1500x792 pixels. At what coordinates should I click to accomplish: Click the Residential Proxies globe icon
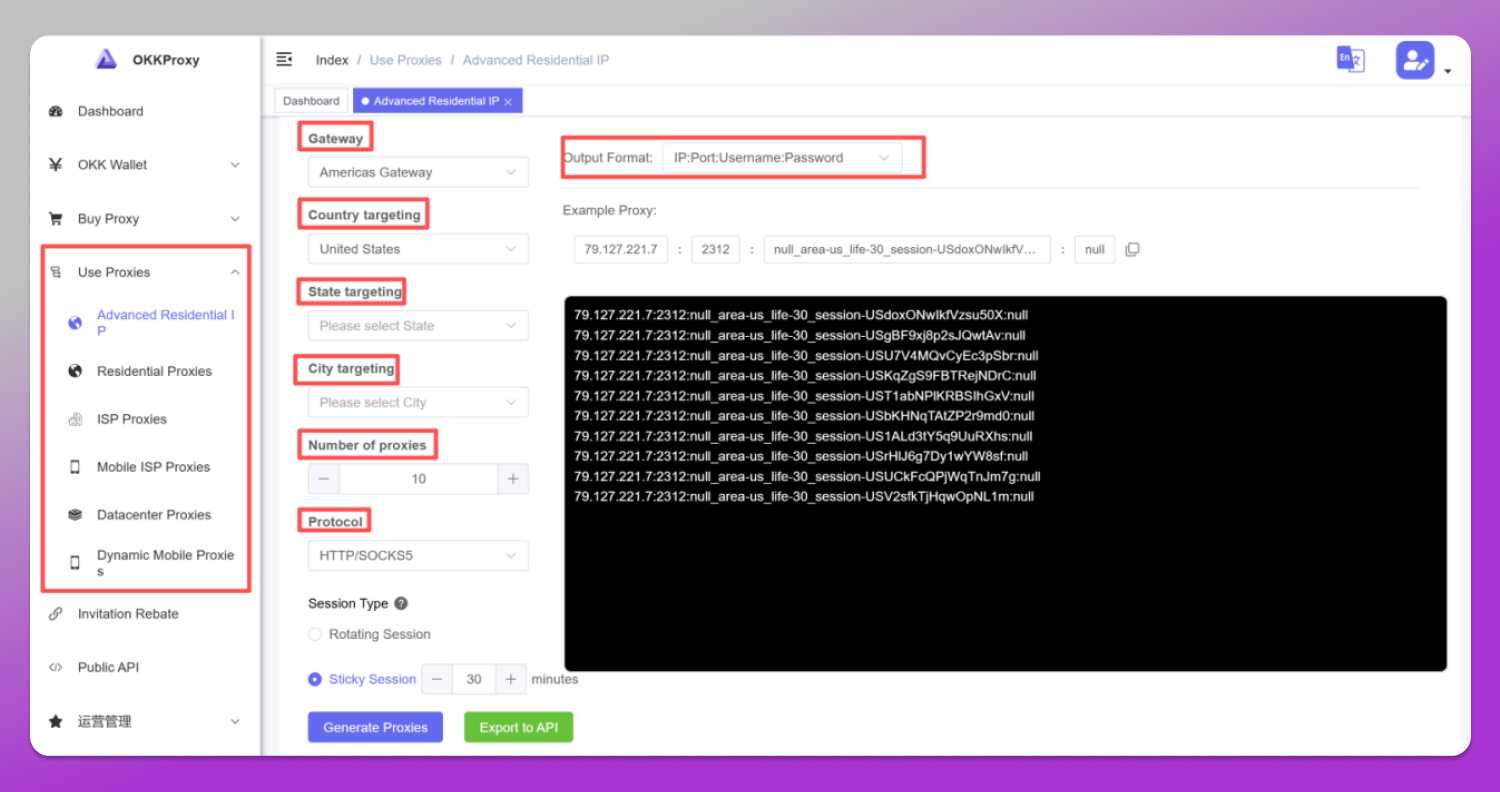pyautogui.click(x=74, y=371)
